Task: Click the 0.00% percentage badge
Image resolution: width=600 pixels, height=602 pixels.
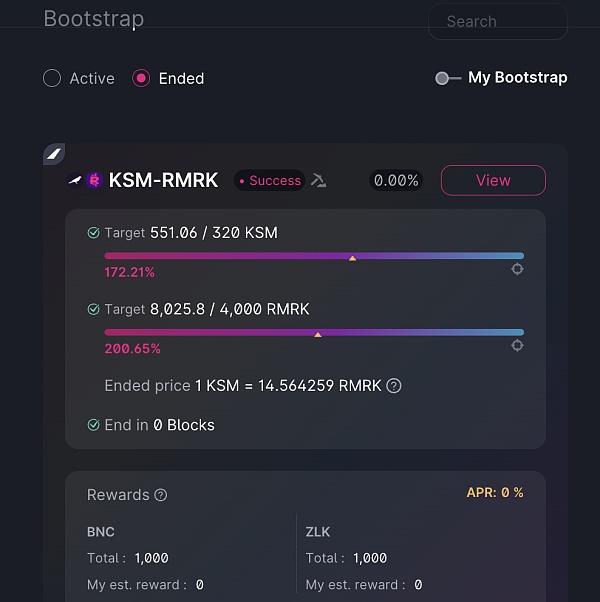Action: point(396,180)
